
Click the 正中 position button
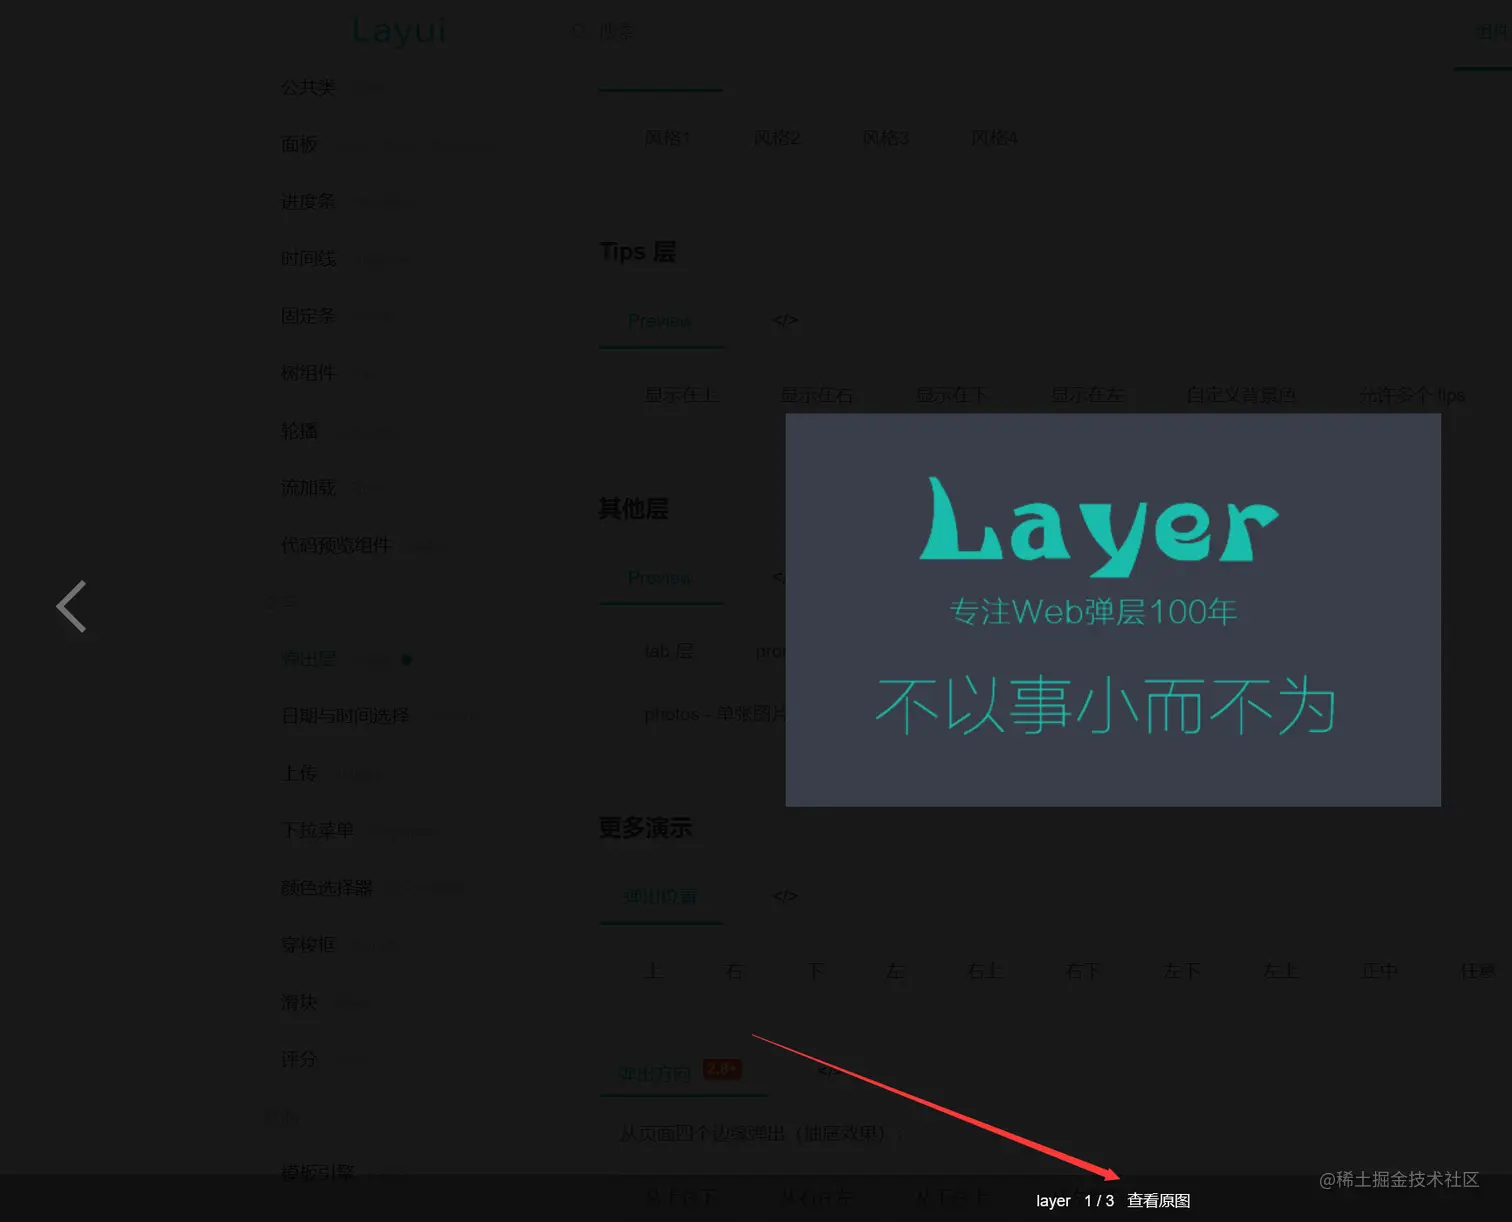1380,971
